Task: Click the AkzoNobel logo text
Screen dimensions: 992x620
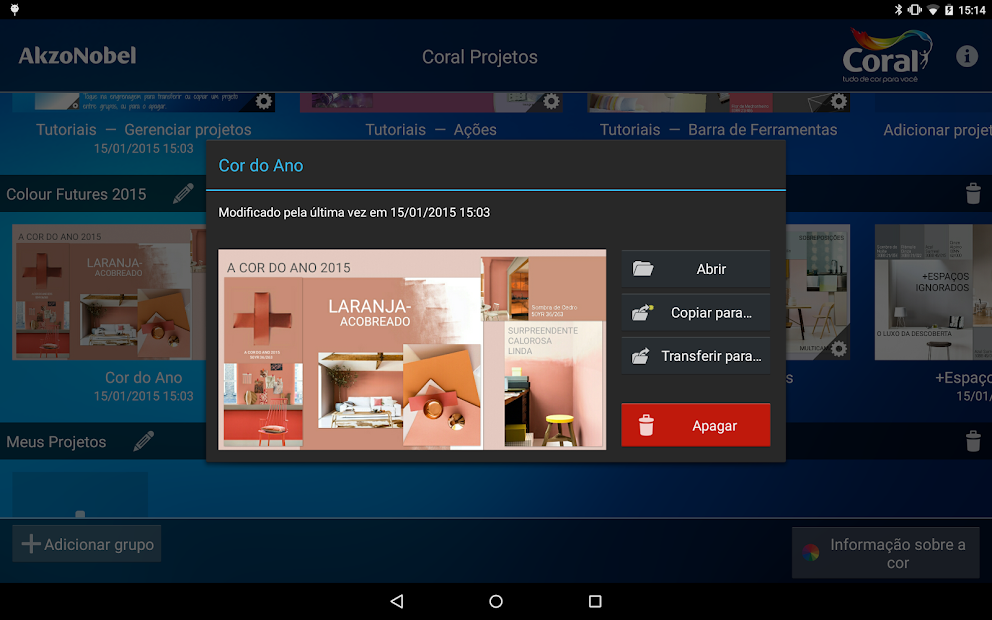Action: click(77, 56)
